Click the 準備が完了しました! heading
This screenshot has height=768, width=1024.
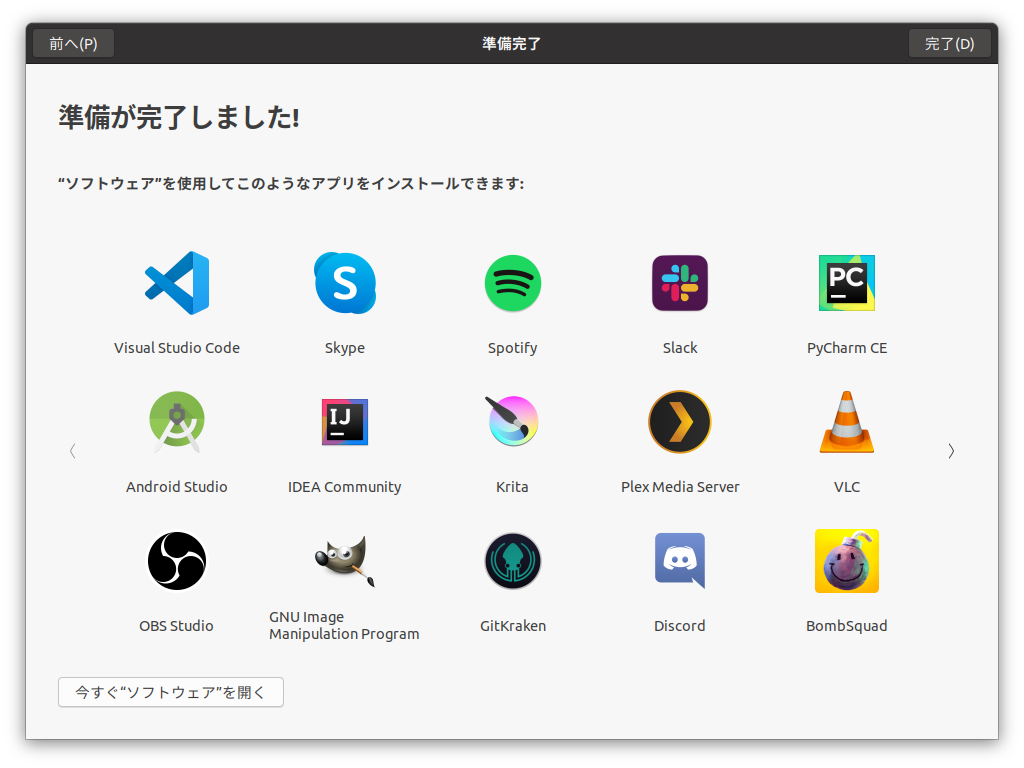tap(179, 118)
